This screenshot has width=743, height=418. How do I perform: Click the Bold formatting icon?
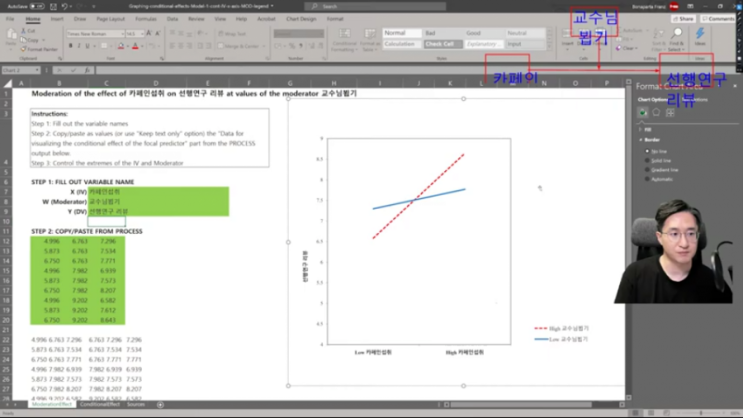[72, 45]
